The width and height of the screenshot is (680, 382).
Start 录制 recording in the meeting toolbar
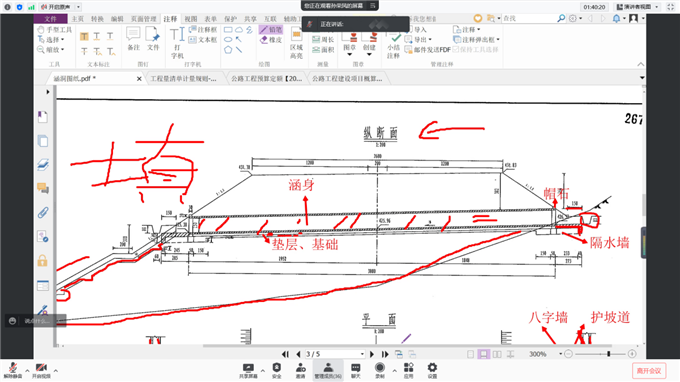(x=380, y=371)
